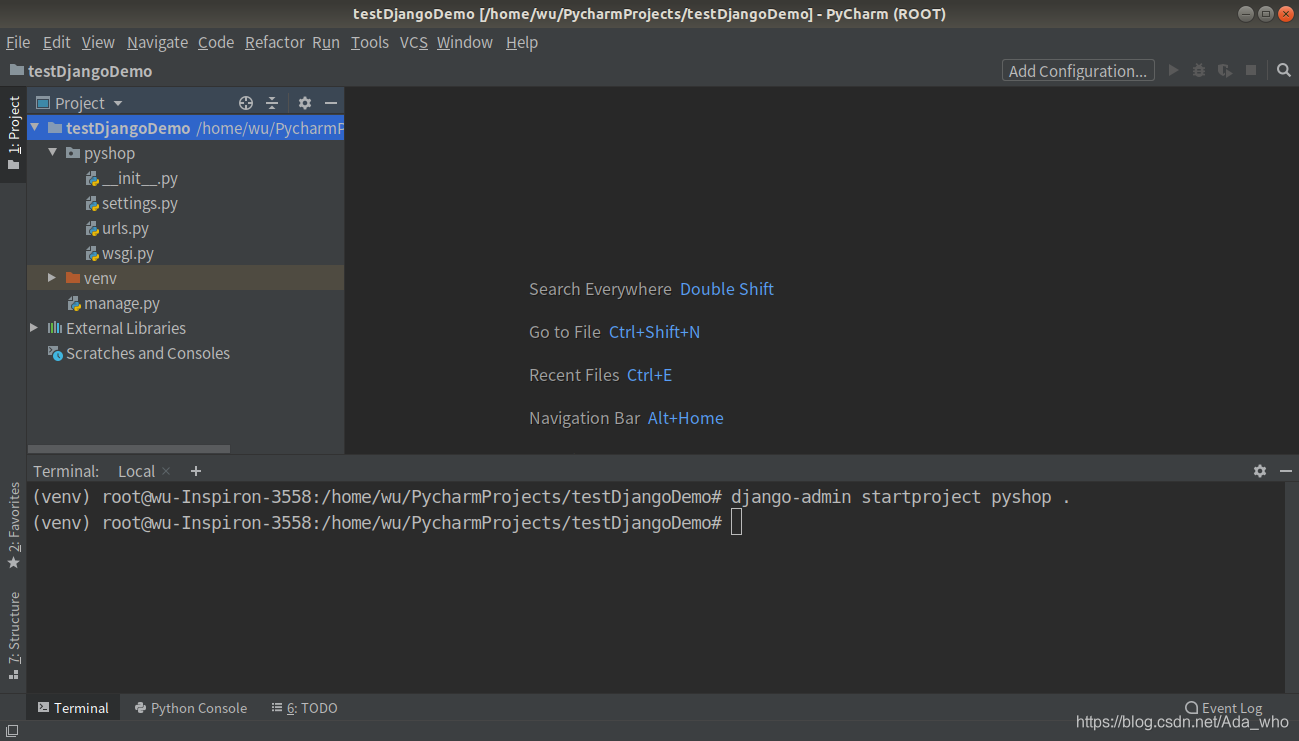Open the VCS menu
This screenshot has height=741, width=1299.
(414, 42)
